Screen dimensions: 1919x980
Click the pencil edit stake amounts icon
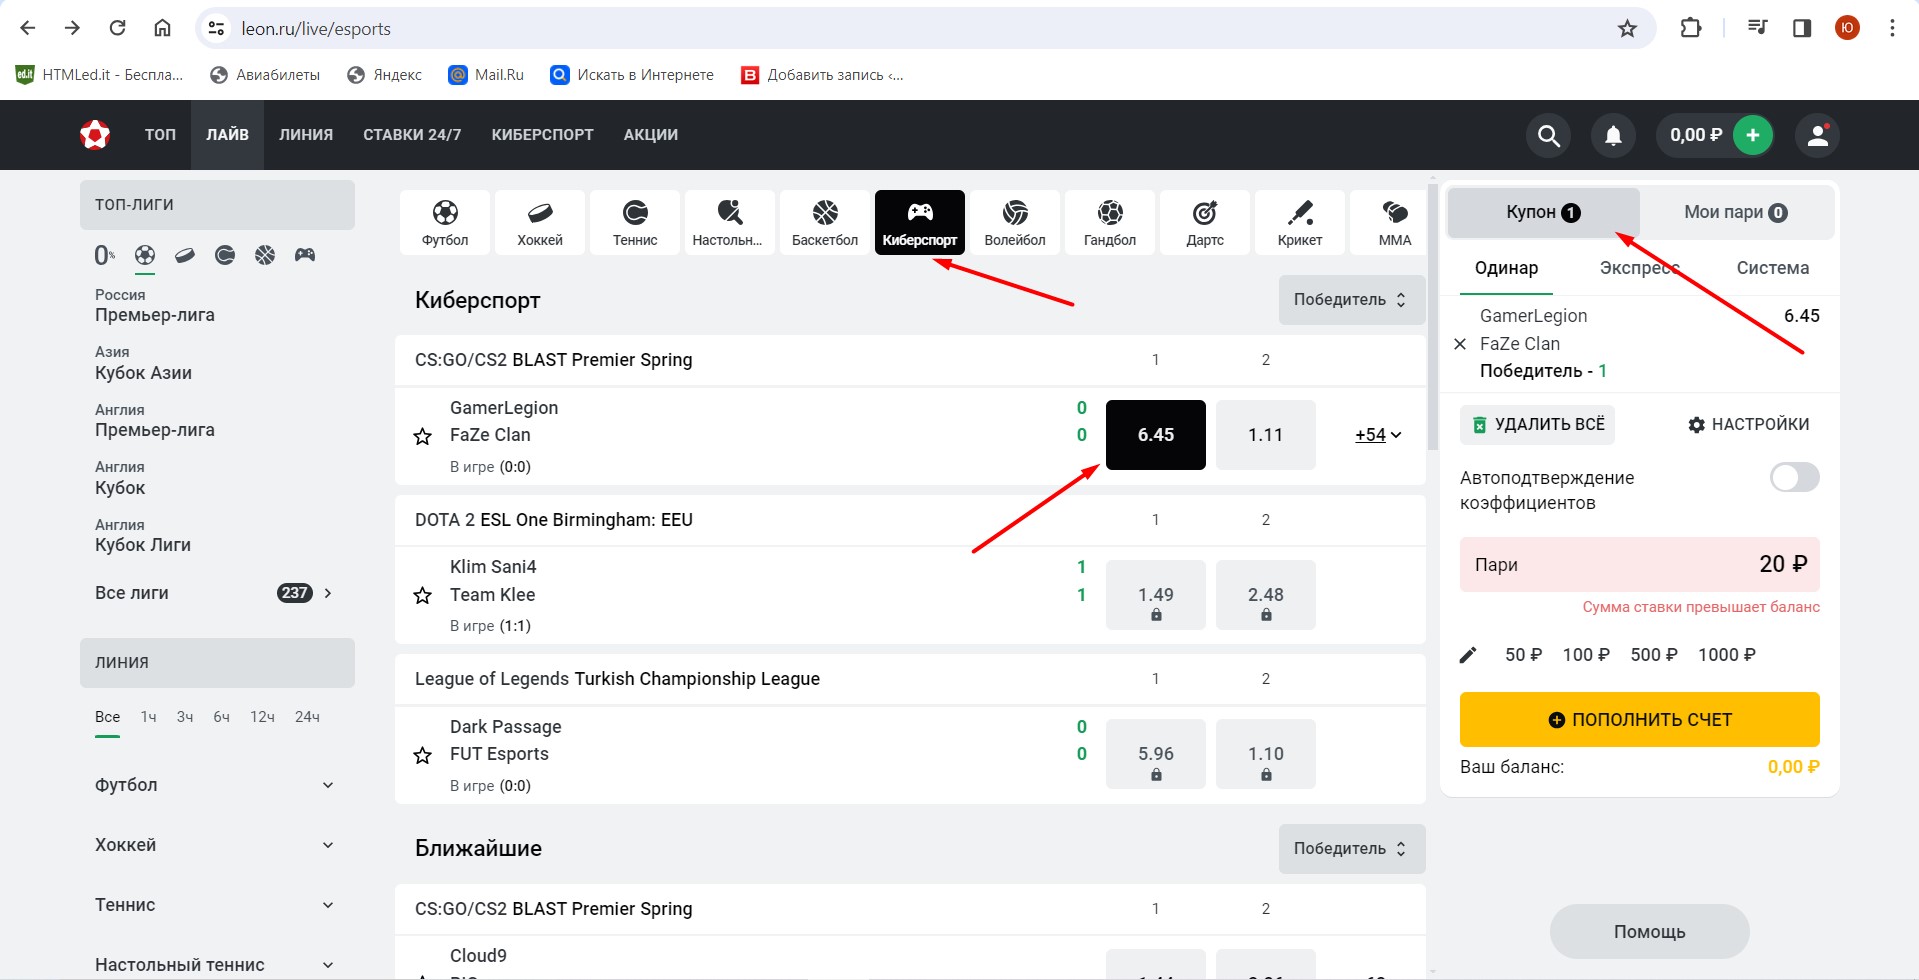[x=1468, y=655]
